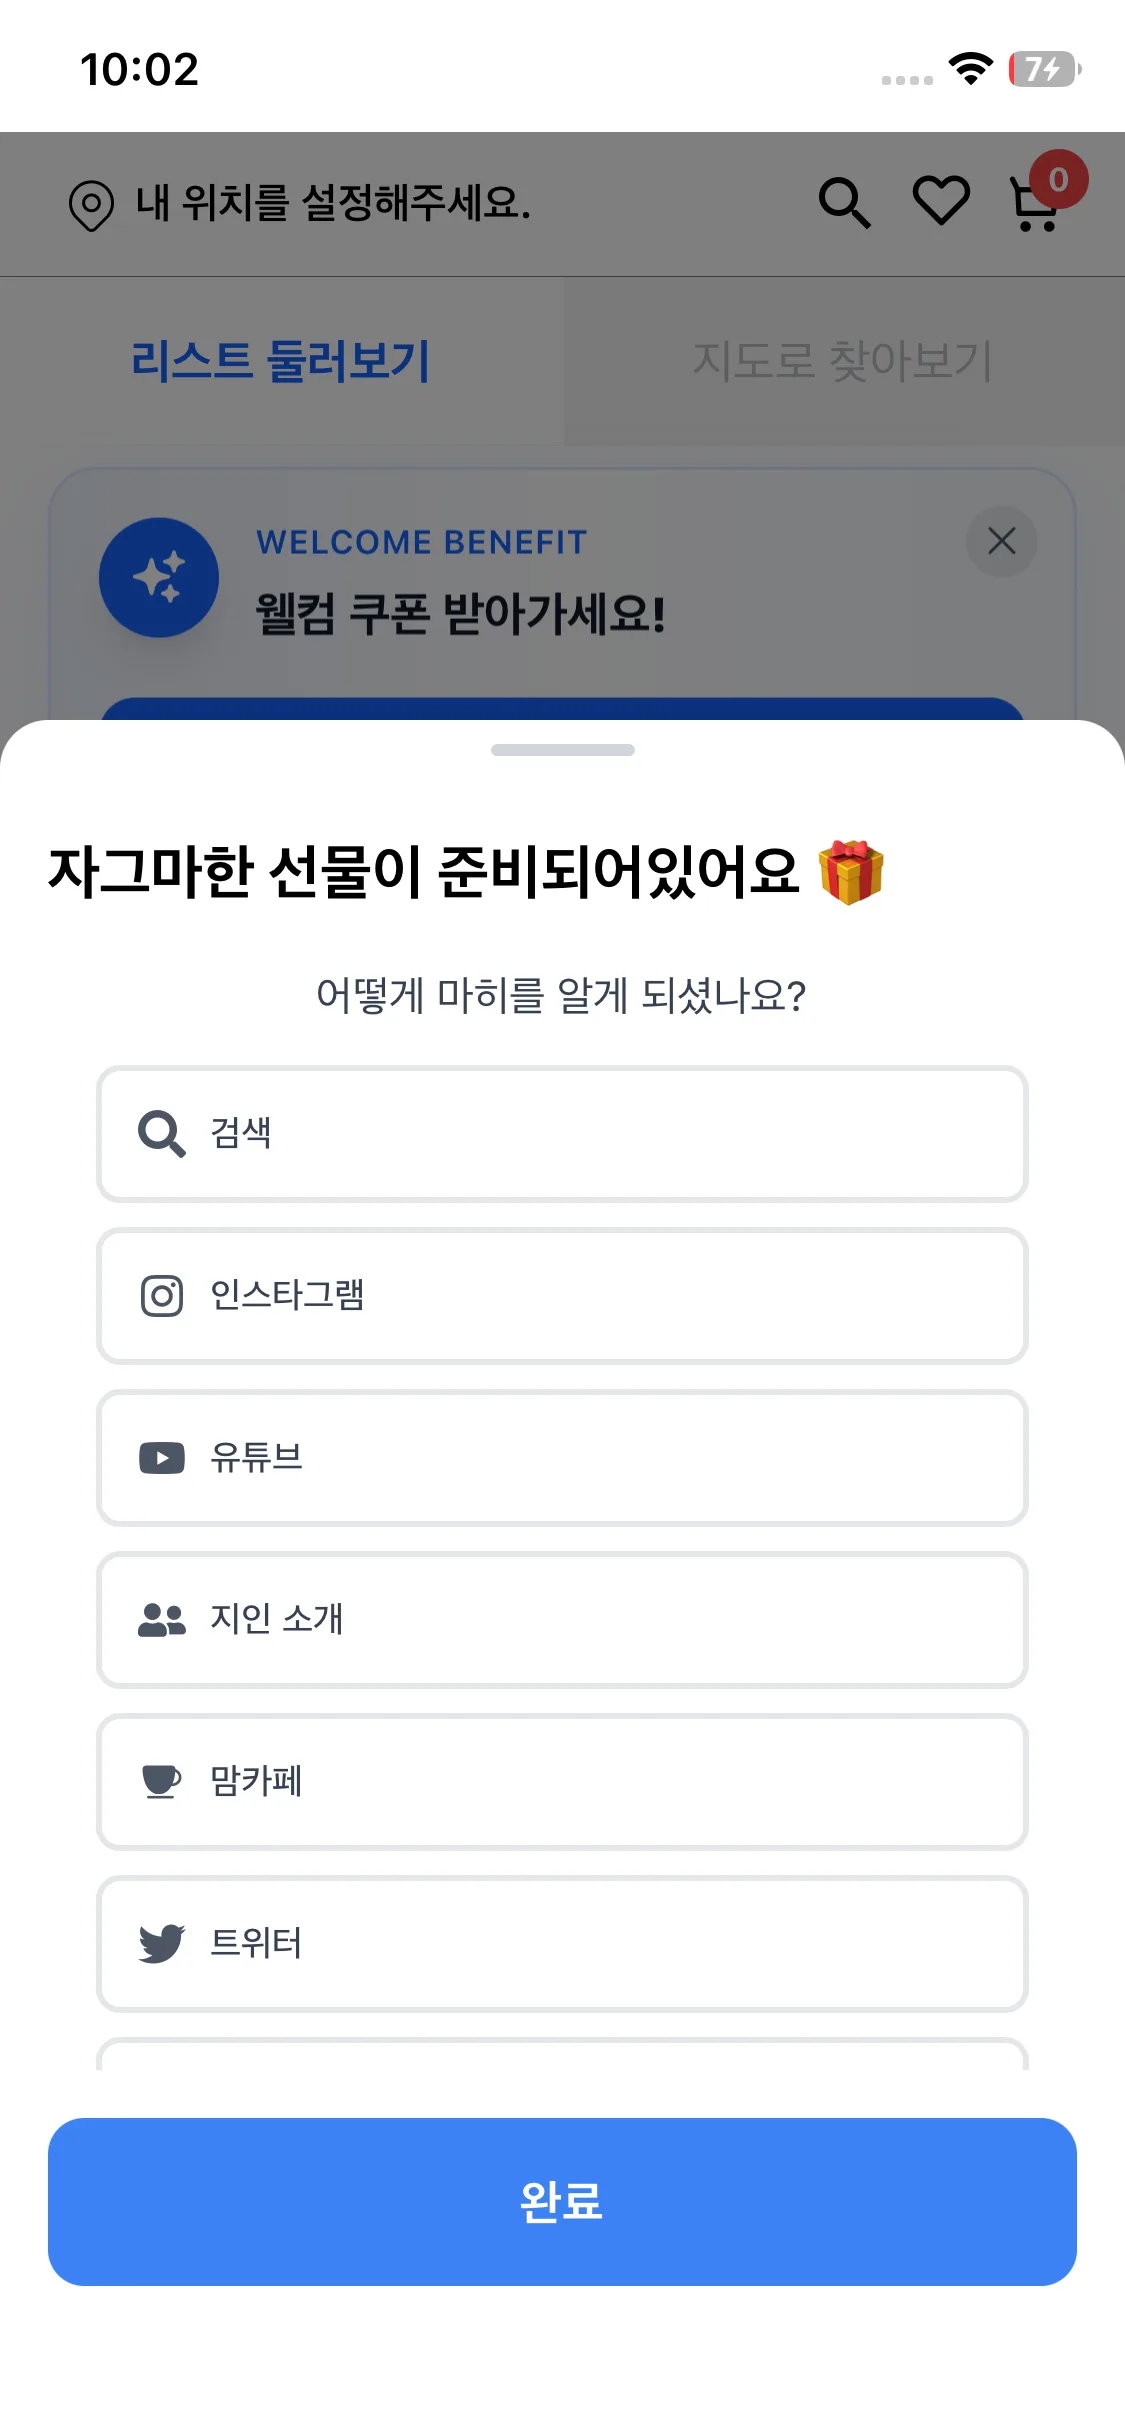Select the 맘카페 option
This screenshot has height=2436, width=1125.
[x=562, y=1782]
